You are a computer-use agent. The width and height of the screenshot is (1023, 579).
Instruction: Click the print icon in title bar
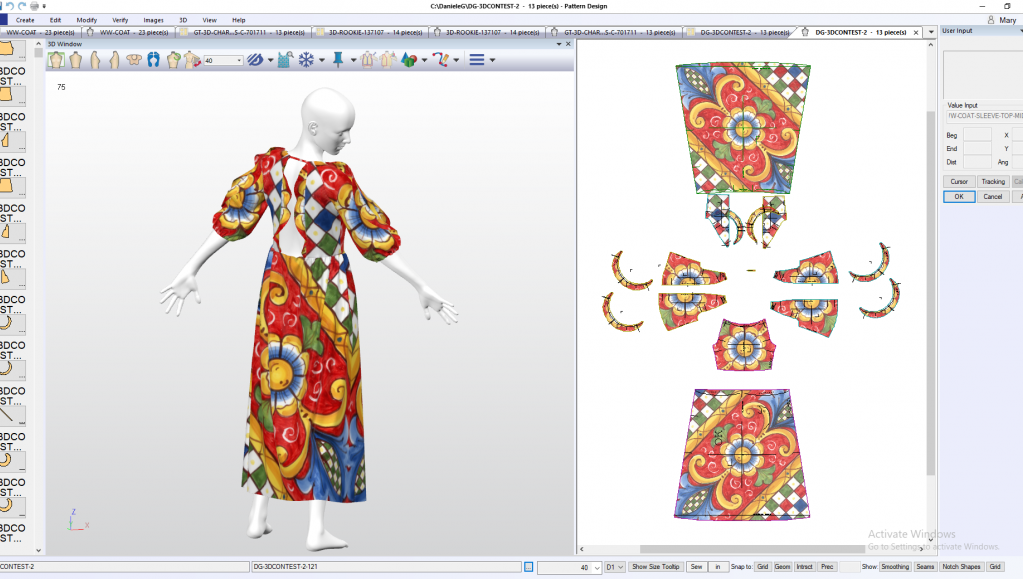(x=36, y=6)
